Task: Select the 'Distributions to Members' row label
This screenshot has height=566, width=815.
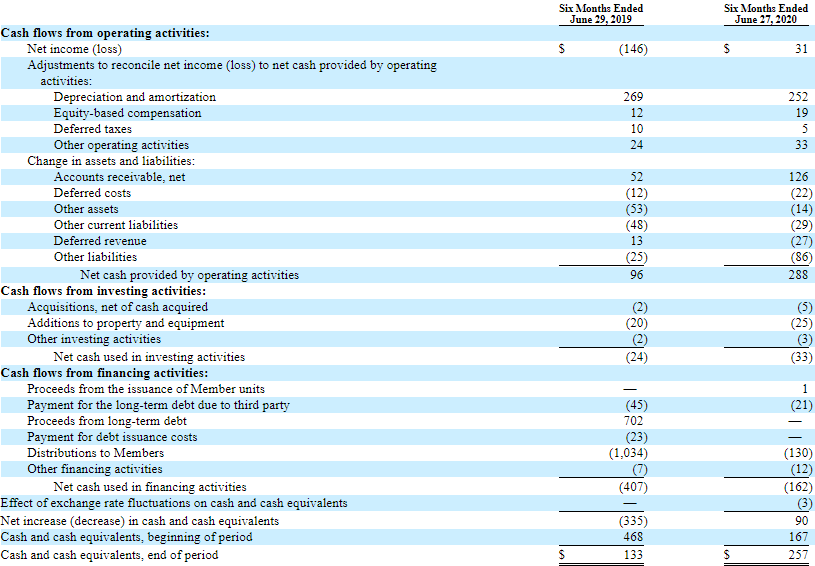Action: (95, 453)
